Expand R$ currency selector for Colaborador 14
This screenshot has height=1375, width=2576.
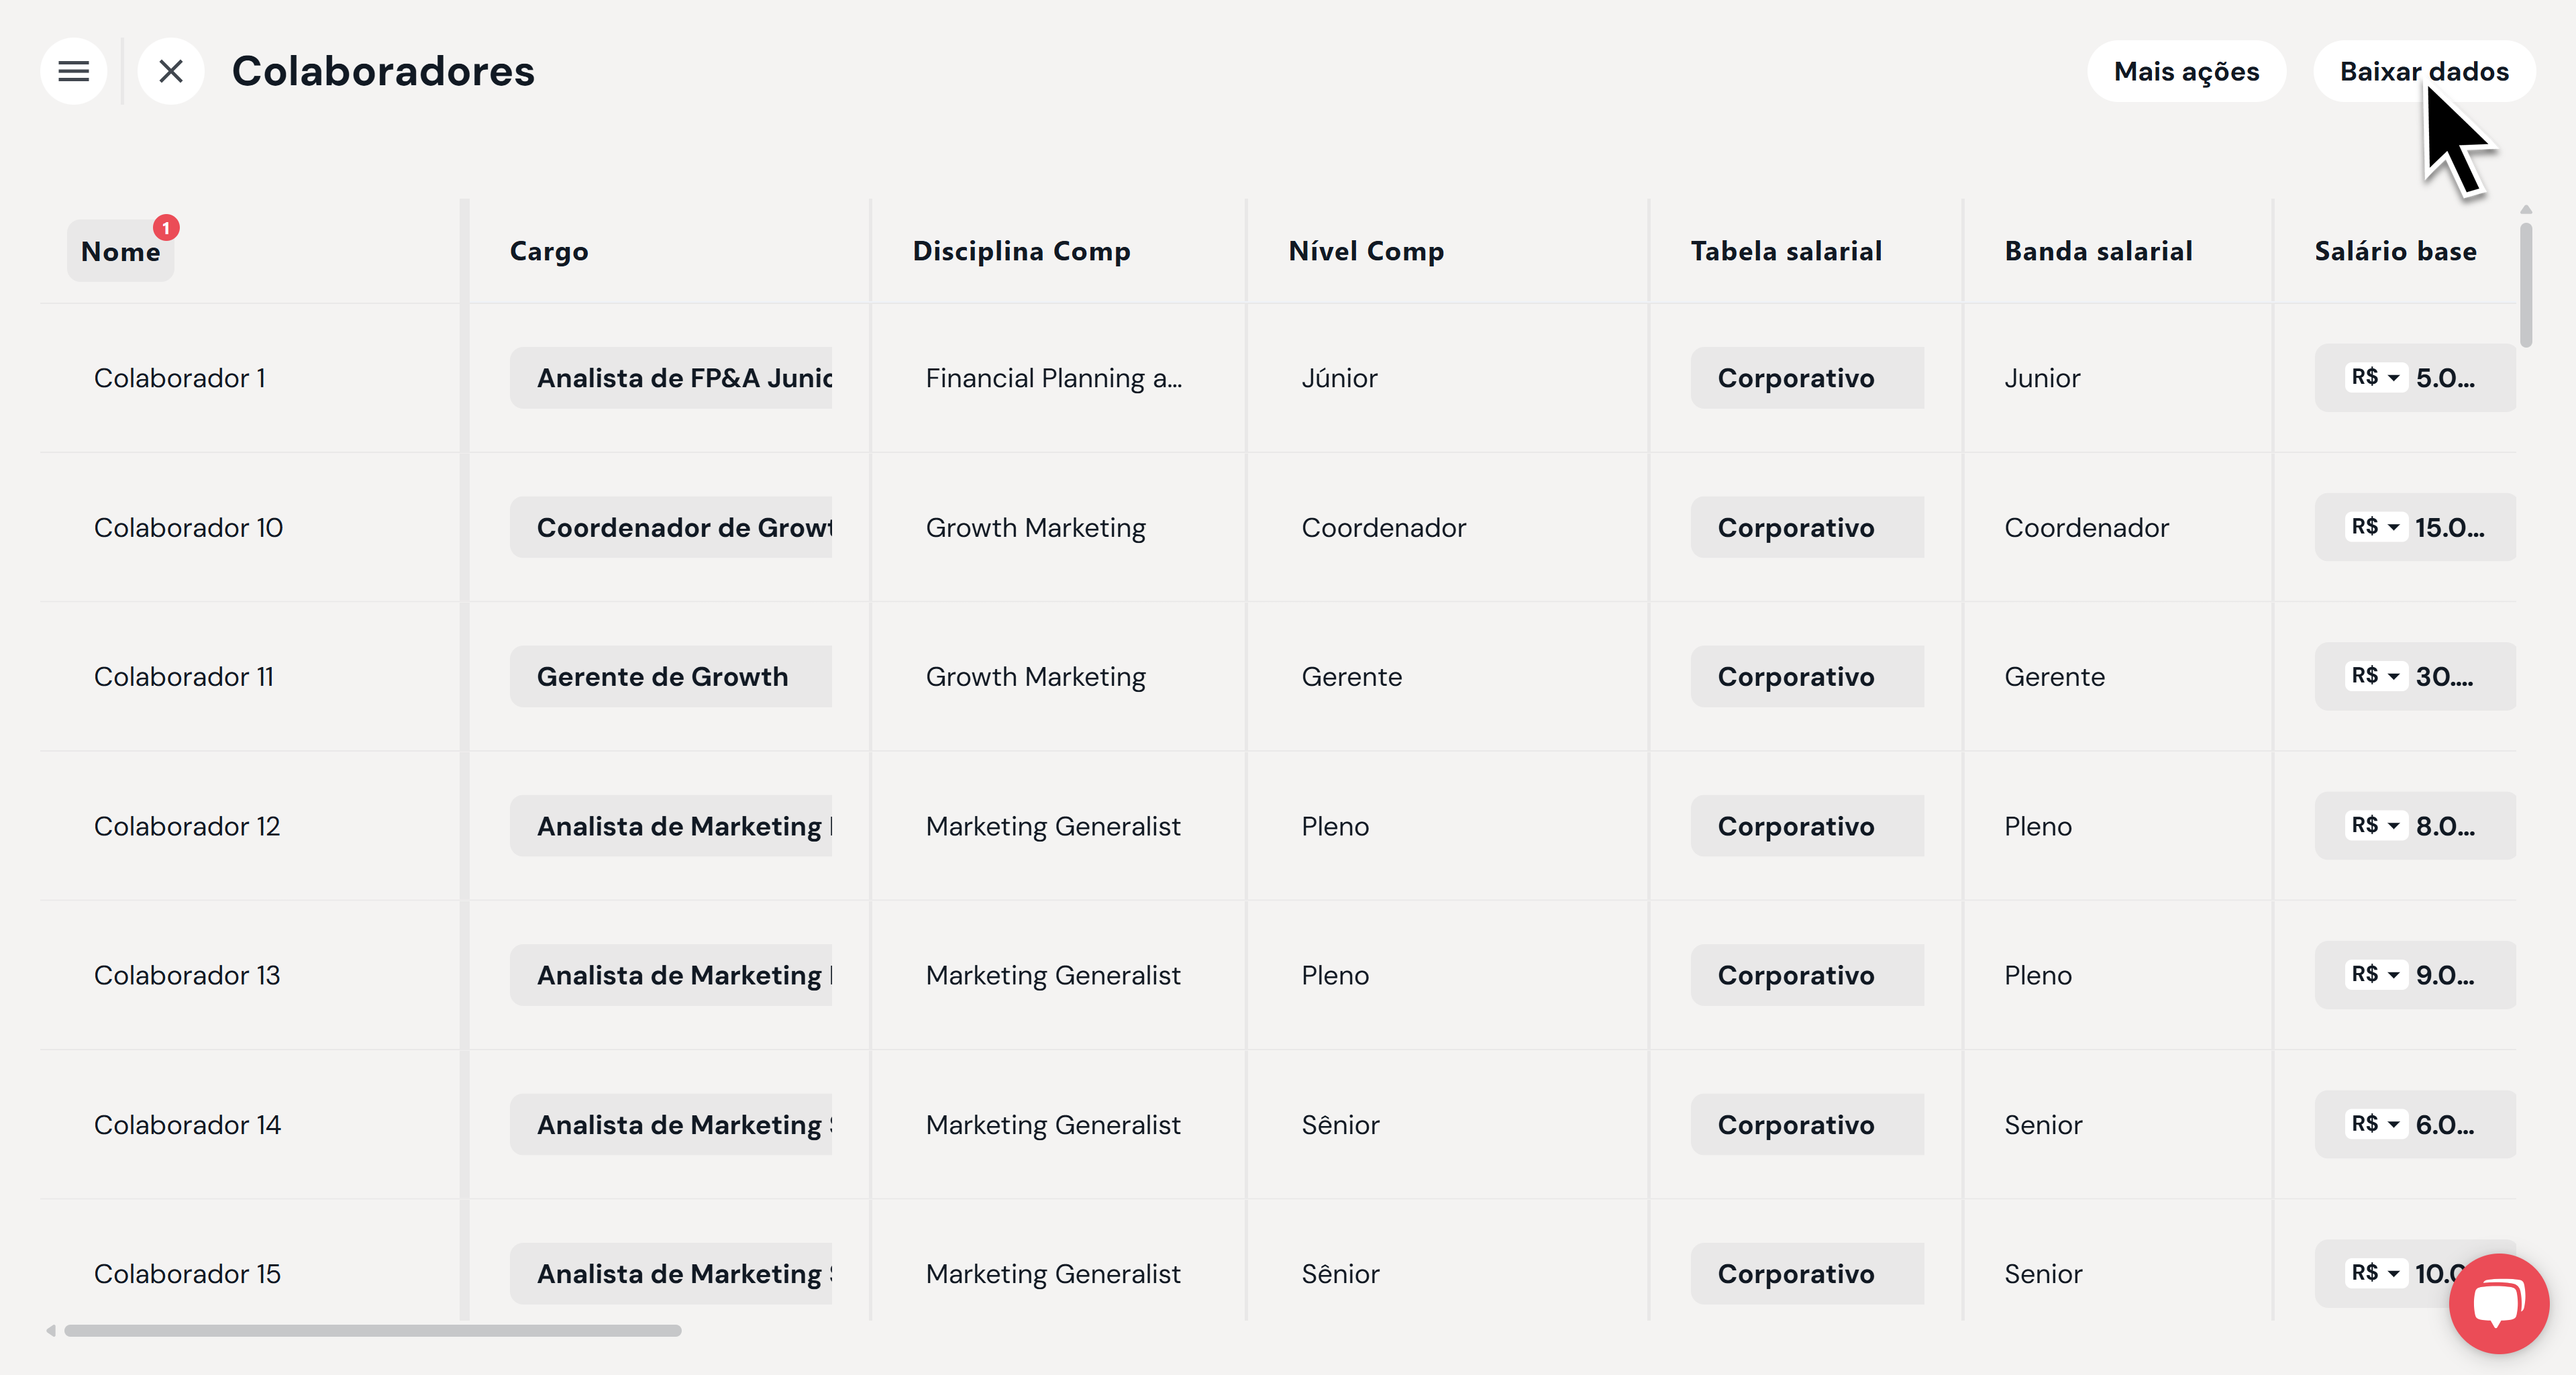2375,1124
